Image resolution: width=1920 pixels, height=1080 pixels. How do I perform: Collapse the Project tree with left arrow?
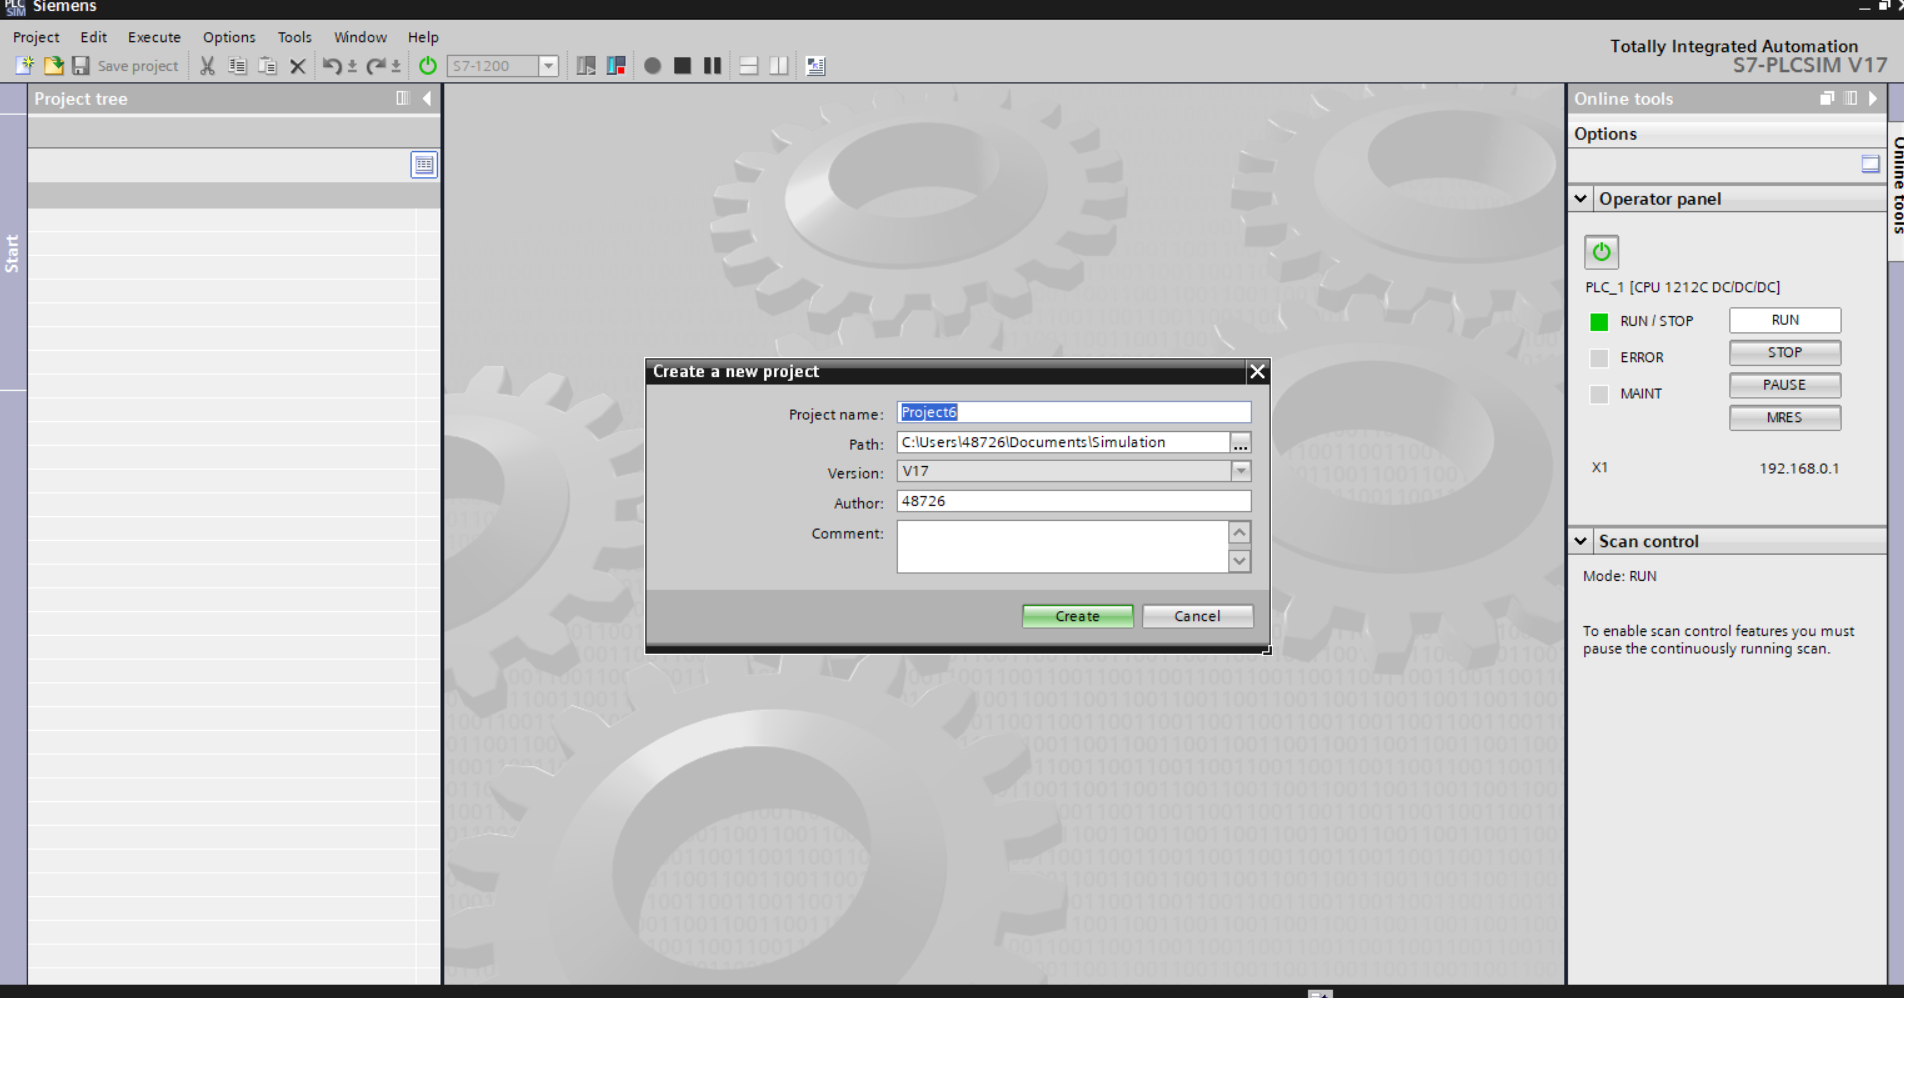click(x=427, y=98)
